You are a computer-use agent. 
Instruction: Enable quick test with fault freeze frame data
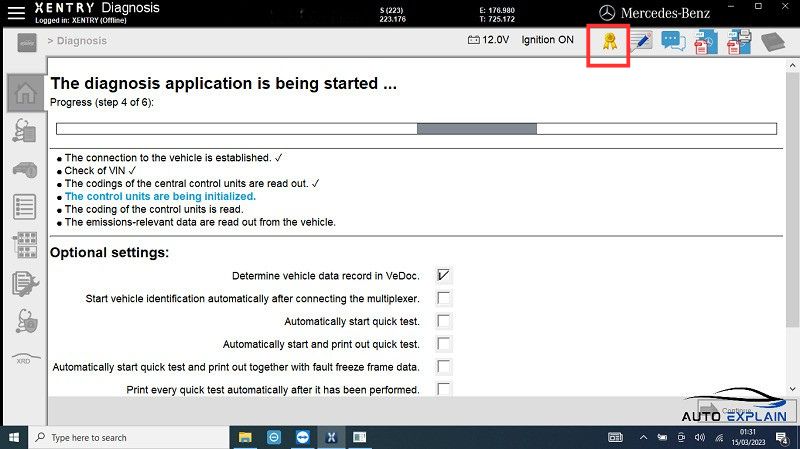(443, 367)
